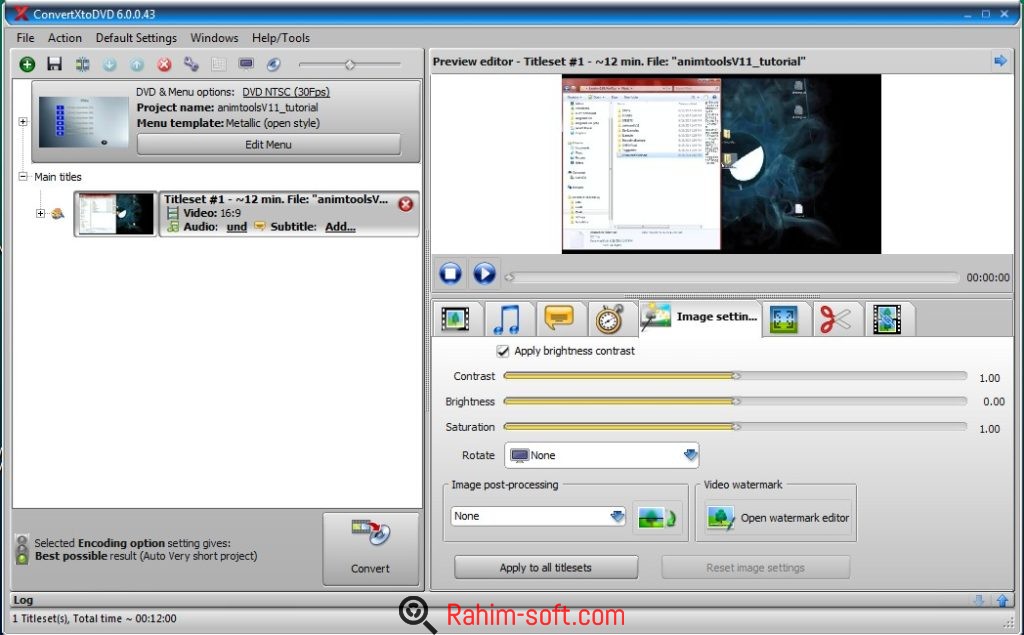Screen dimensions: 1024x635
Task: Move titleset up with up arrow icon
Action: [x=136, y=64]
